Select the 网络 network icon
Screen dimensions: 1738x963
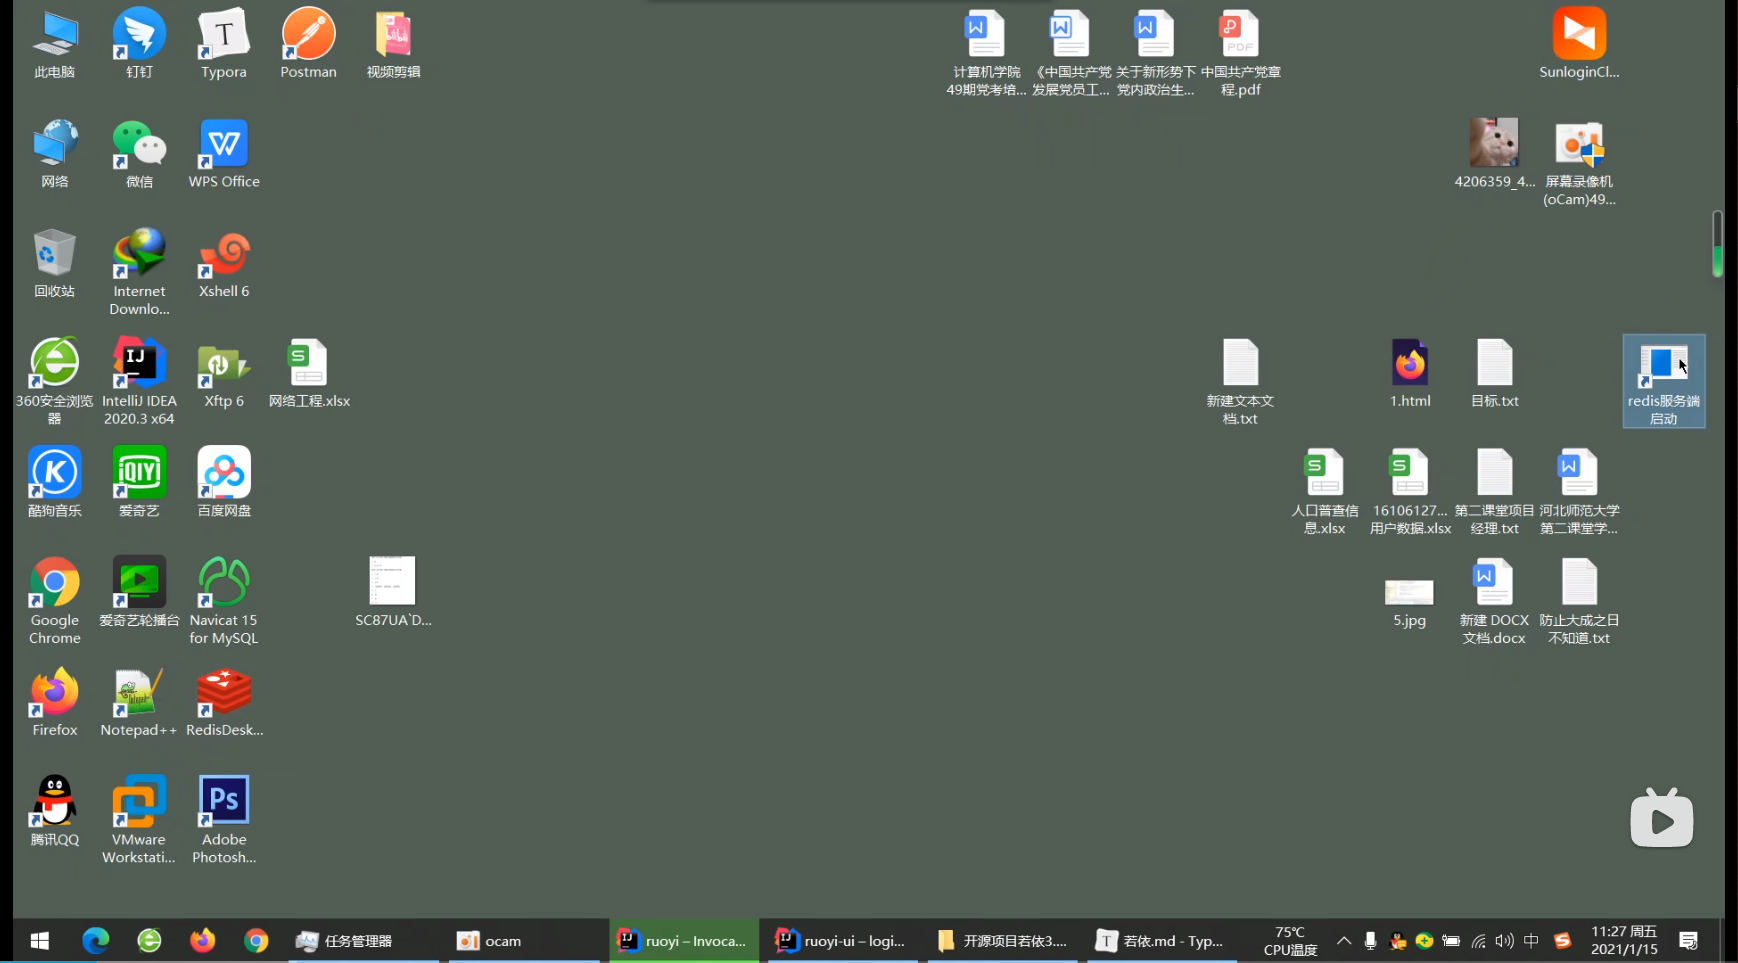[x=54, y=154]
